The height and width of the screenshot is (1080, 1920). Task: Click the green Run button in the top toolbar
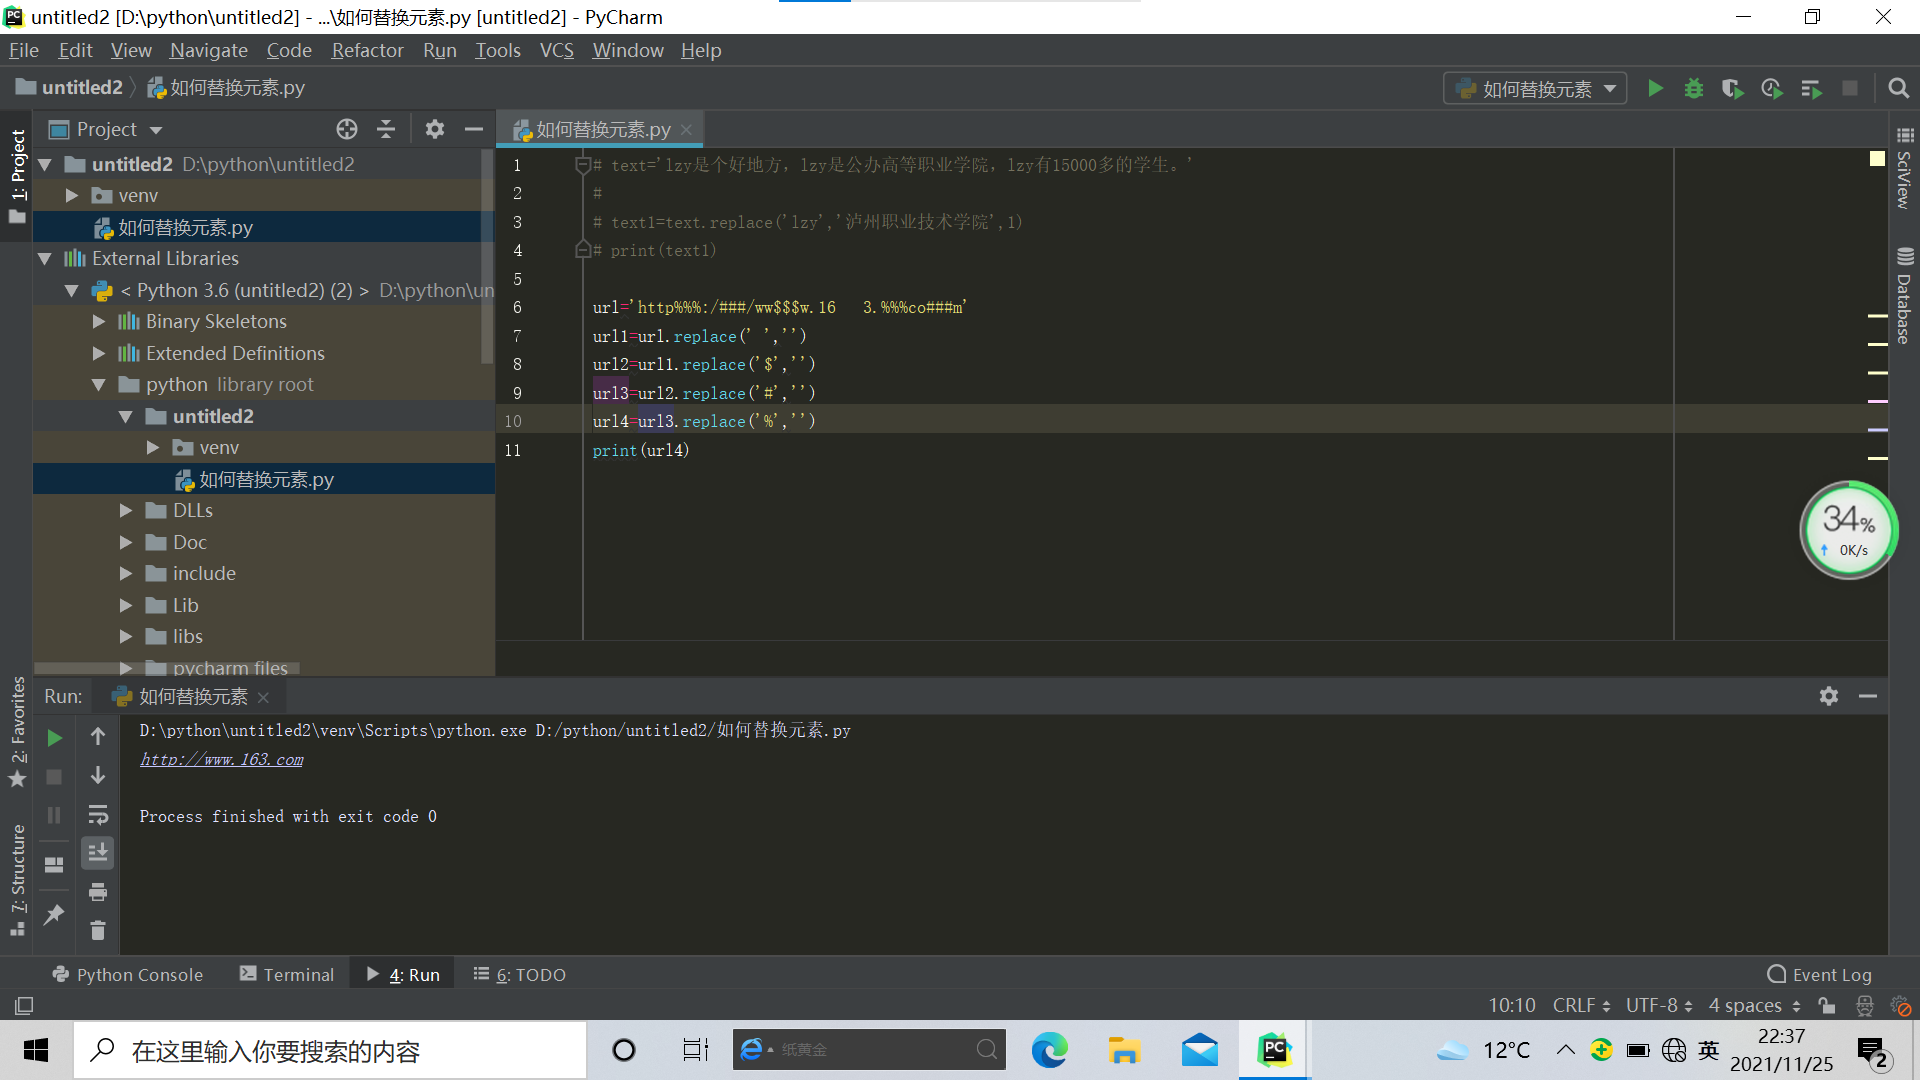pos(1655,89)
